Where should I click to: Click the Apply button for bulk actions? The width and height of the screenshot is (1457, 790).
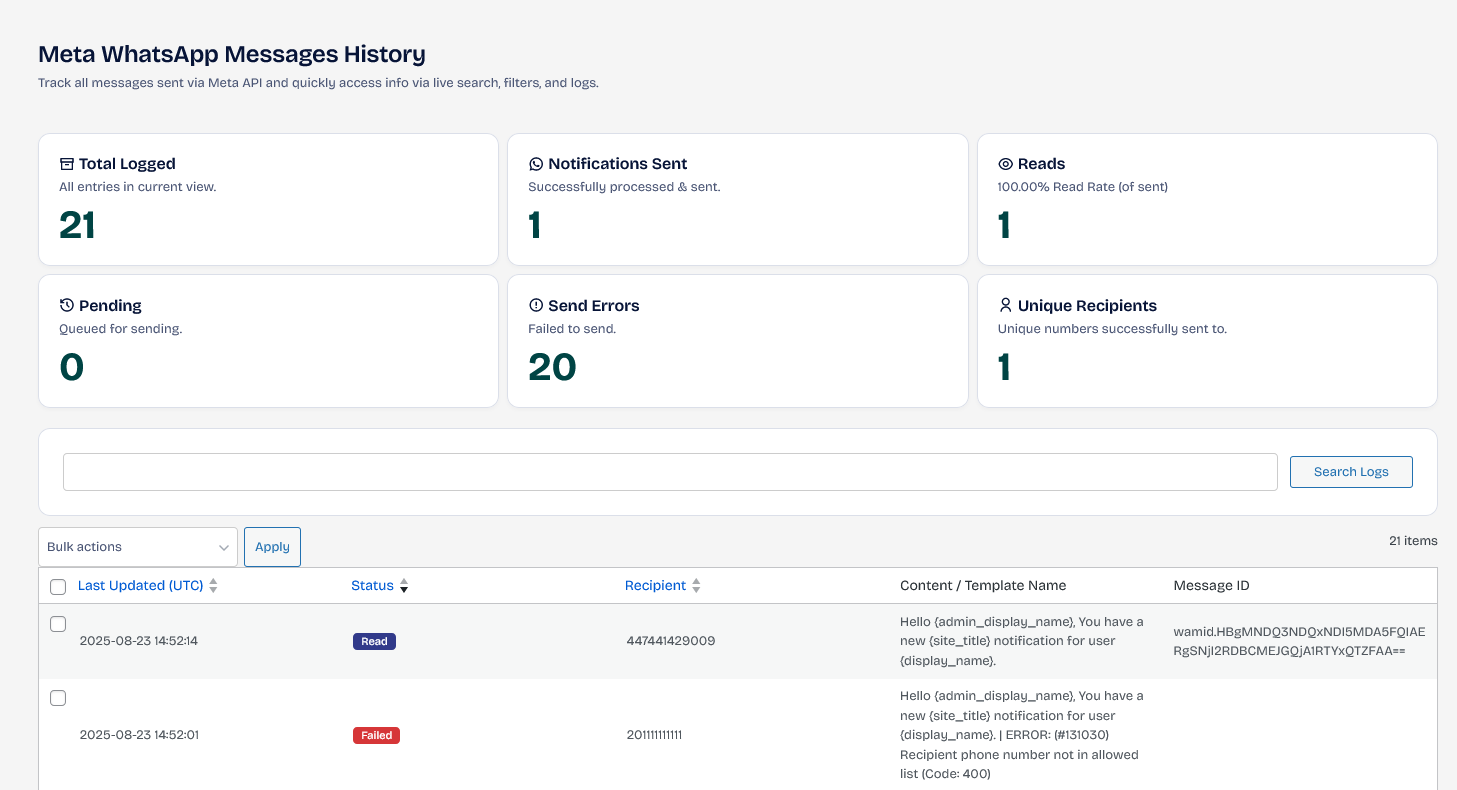pos(272,547)
